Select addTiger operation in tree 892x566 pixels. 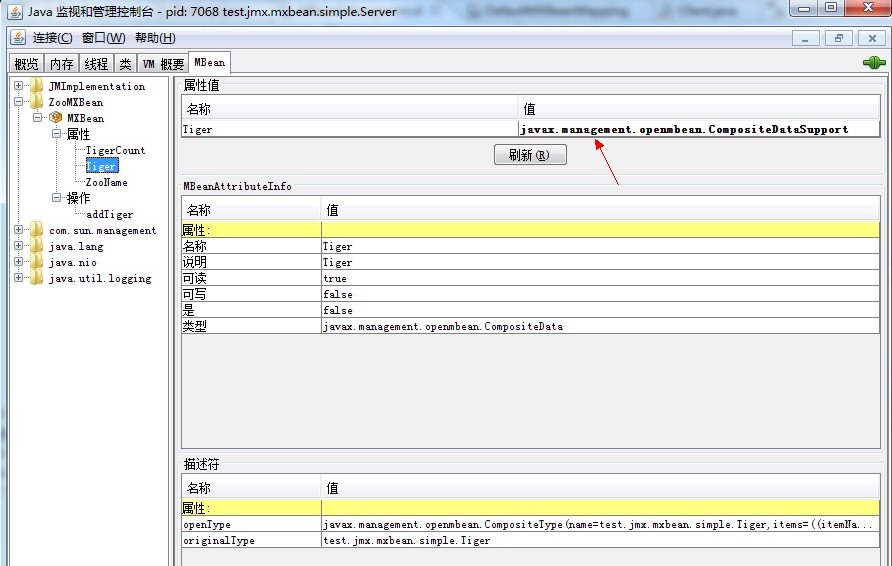(x=109, y=214)
